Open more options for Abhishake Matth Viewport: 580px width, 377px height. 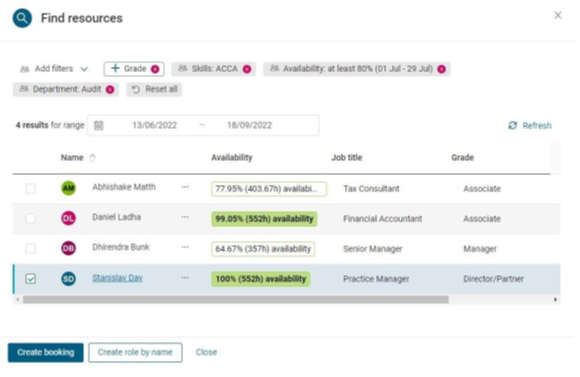click(x=185, y=187)
